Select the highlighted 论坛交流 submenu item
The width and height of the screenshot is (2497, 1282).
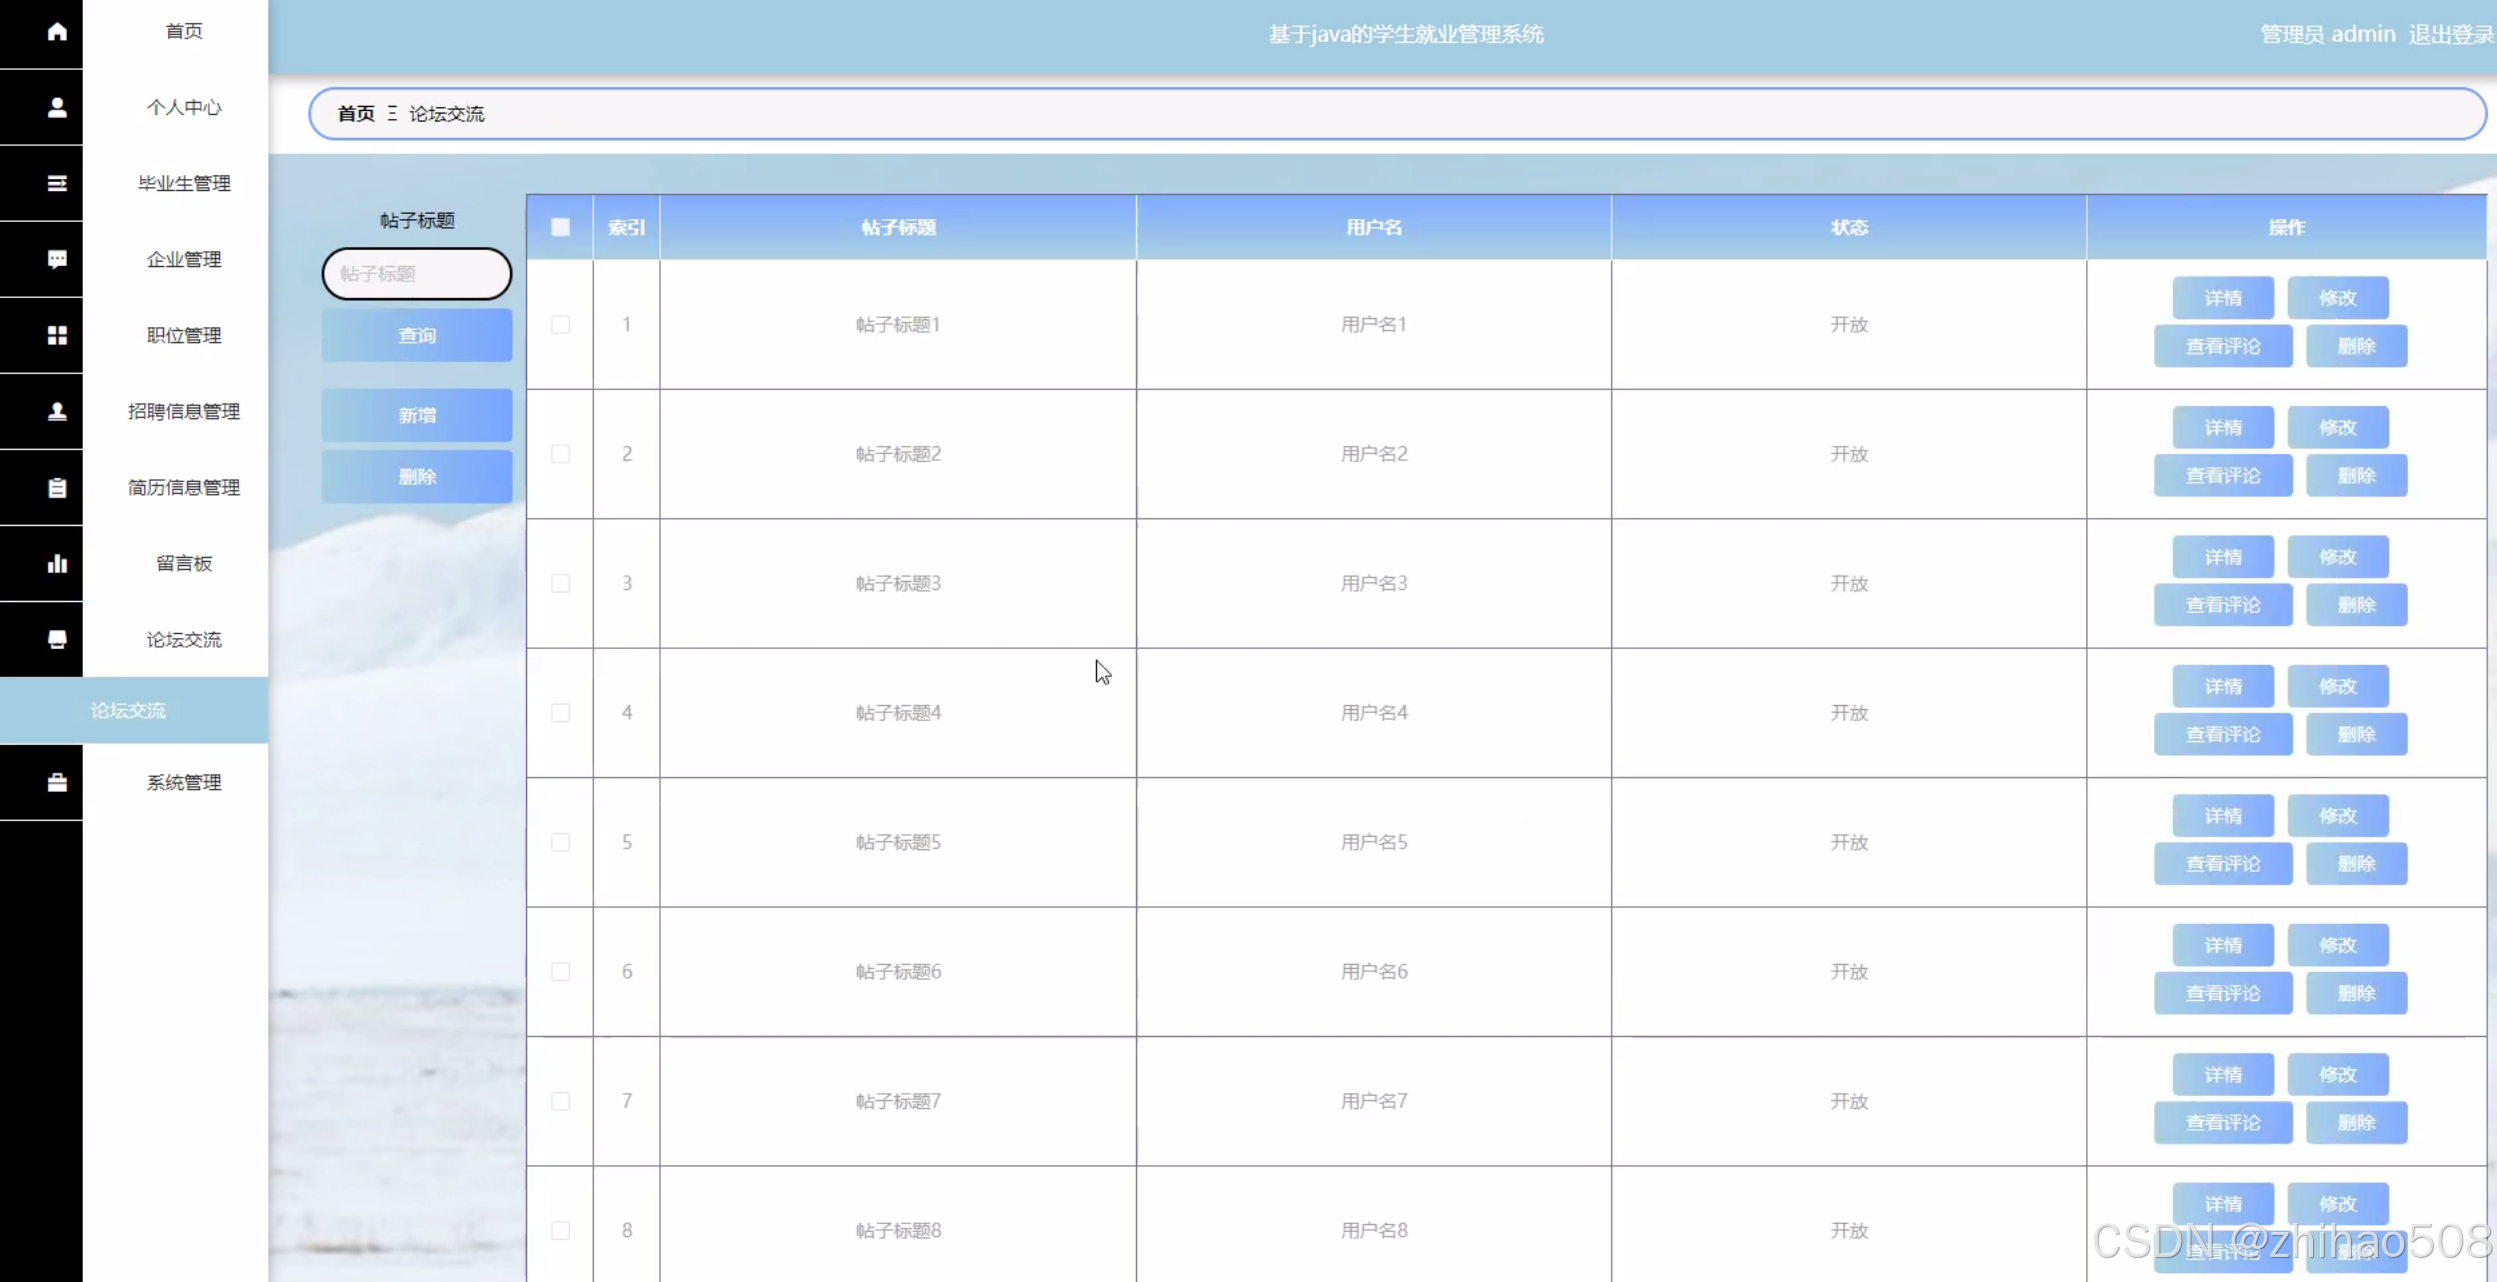click(x=129, y=711)
